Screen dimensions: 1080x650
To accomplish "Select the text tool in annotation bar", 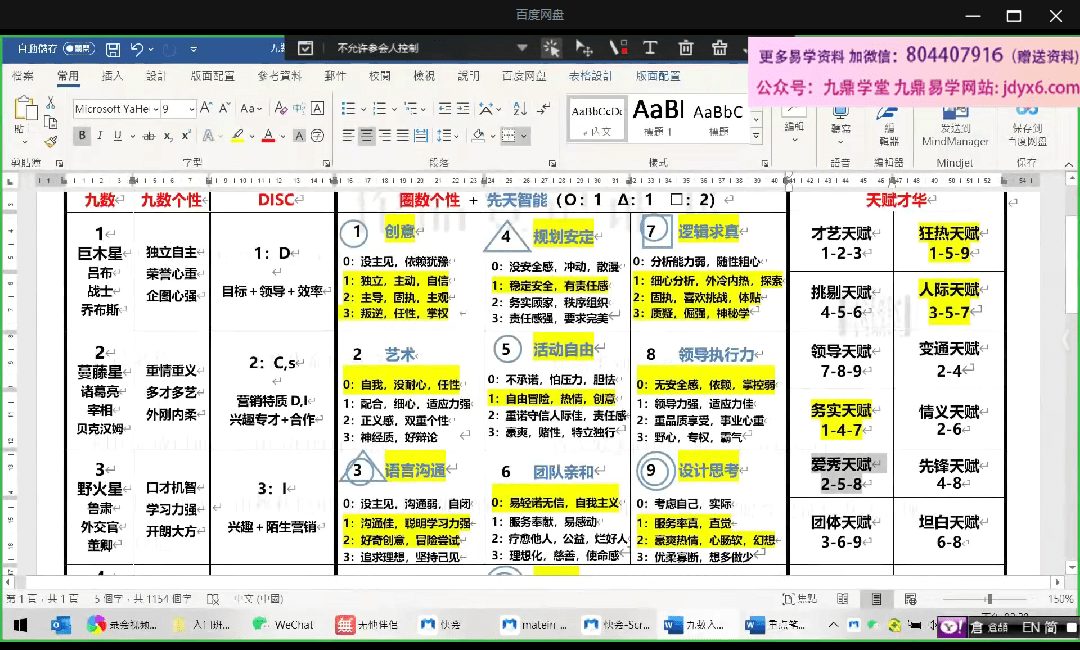I will click(651, 48).
